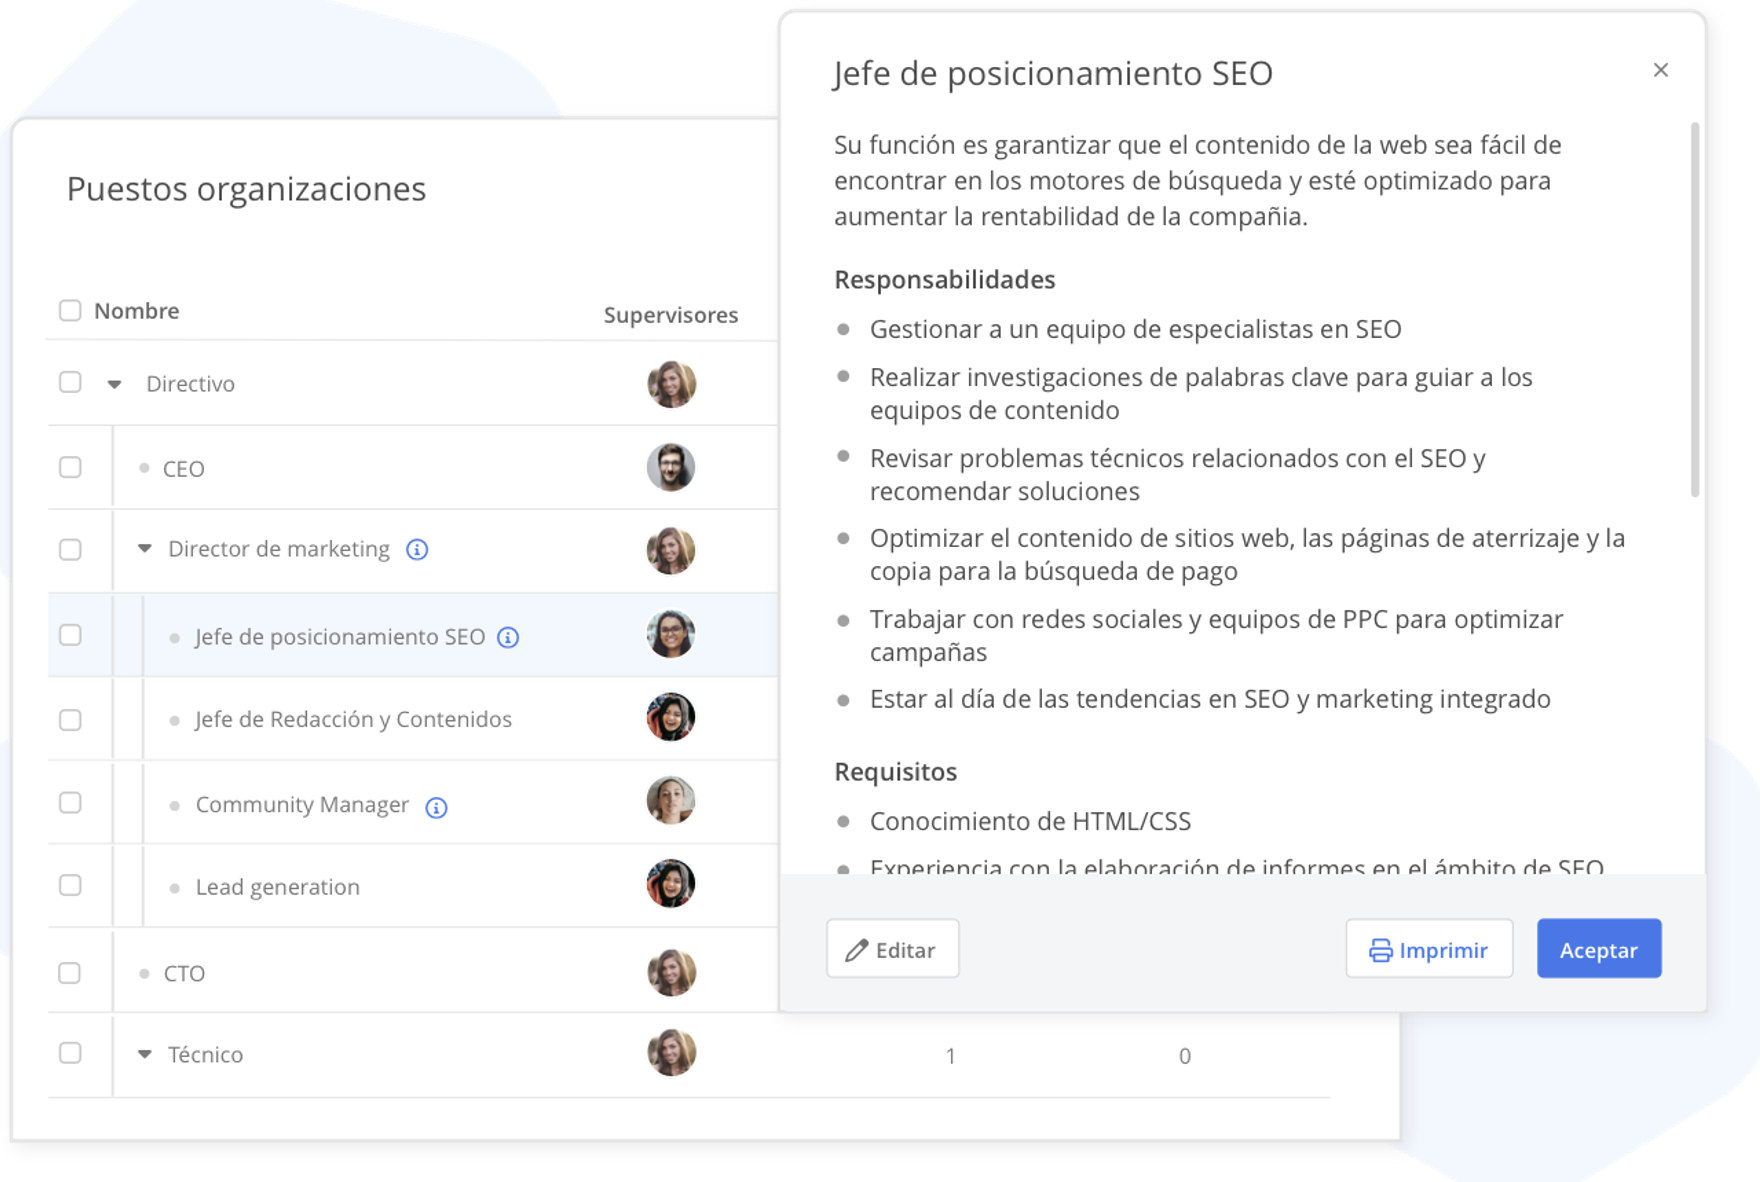Click supervisor avatar in Jefe de posicionamiento SEO row
The width and height of the screenshot is (1760, 1182).
[x=671, y=634]
